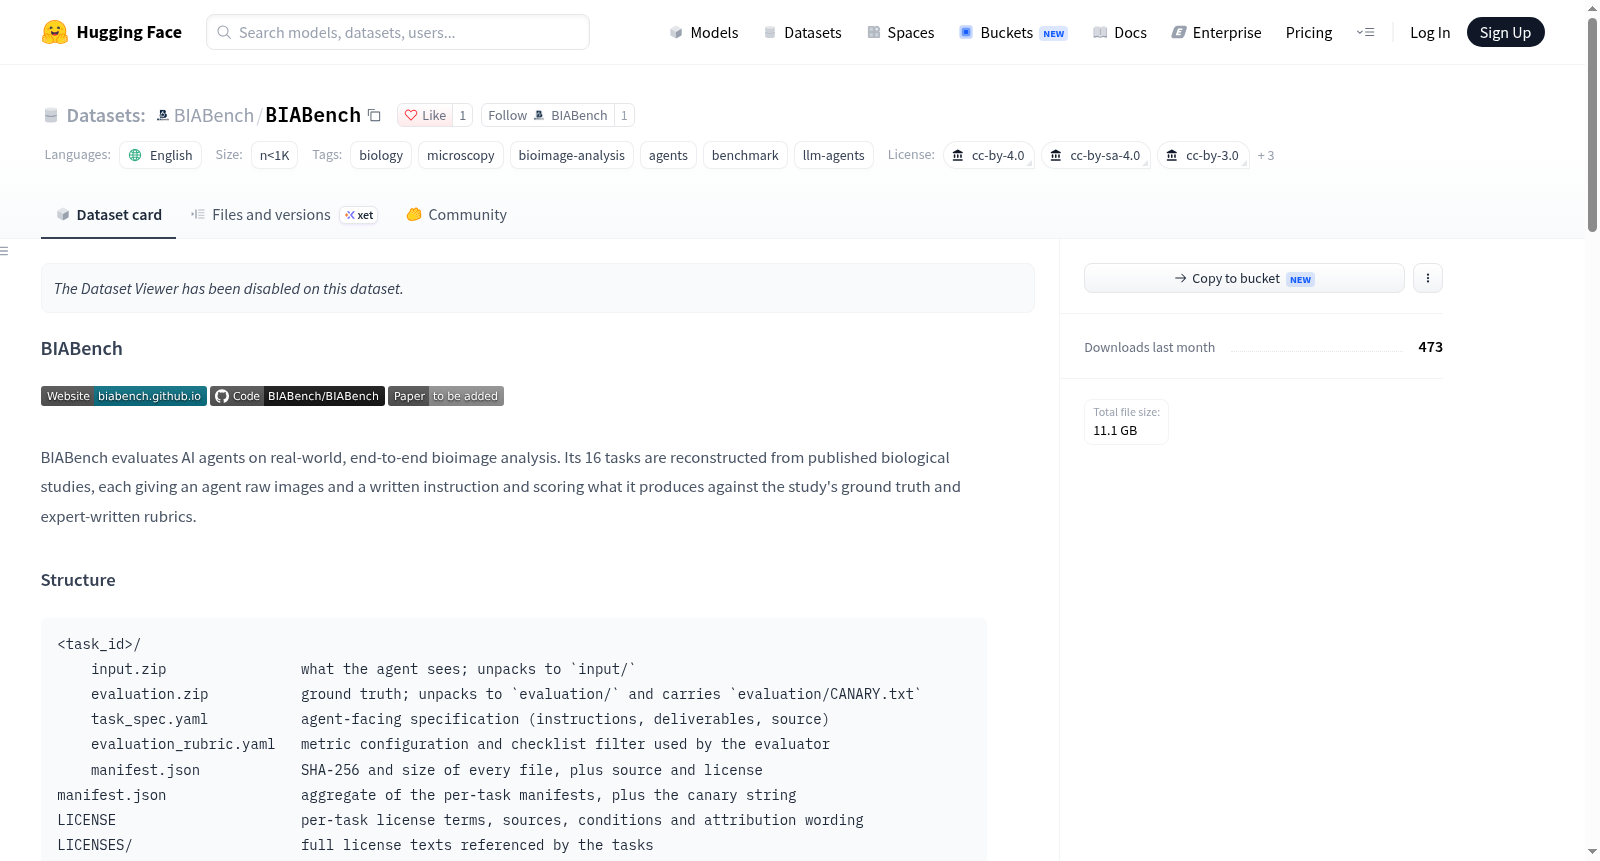This screenshot has width=1600, height=861.
Task: Click the llm-agents tag
Action: (x=834, y=155)
